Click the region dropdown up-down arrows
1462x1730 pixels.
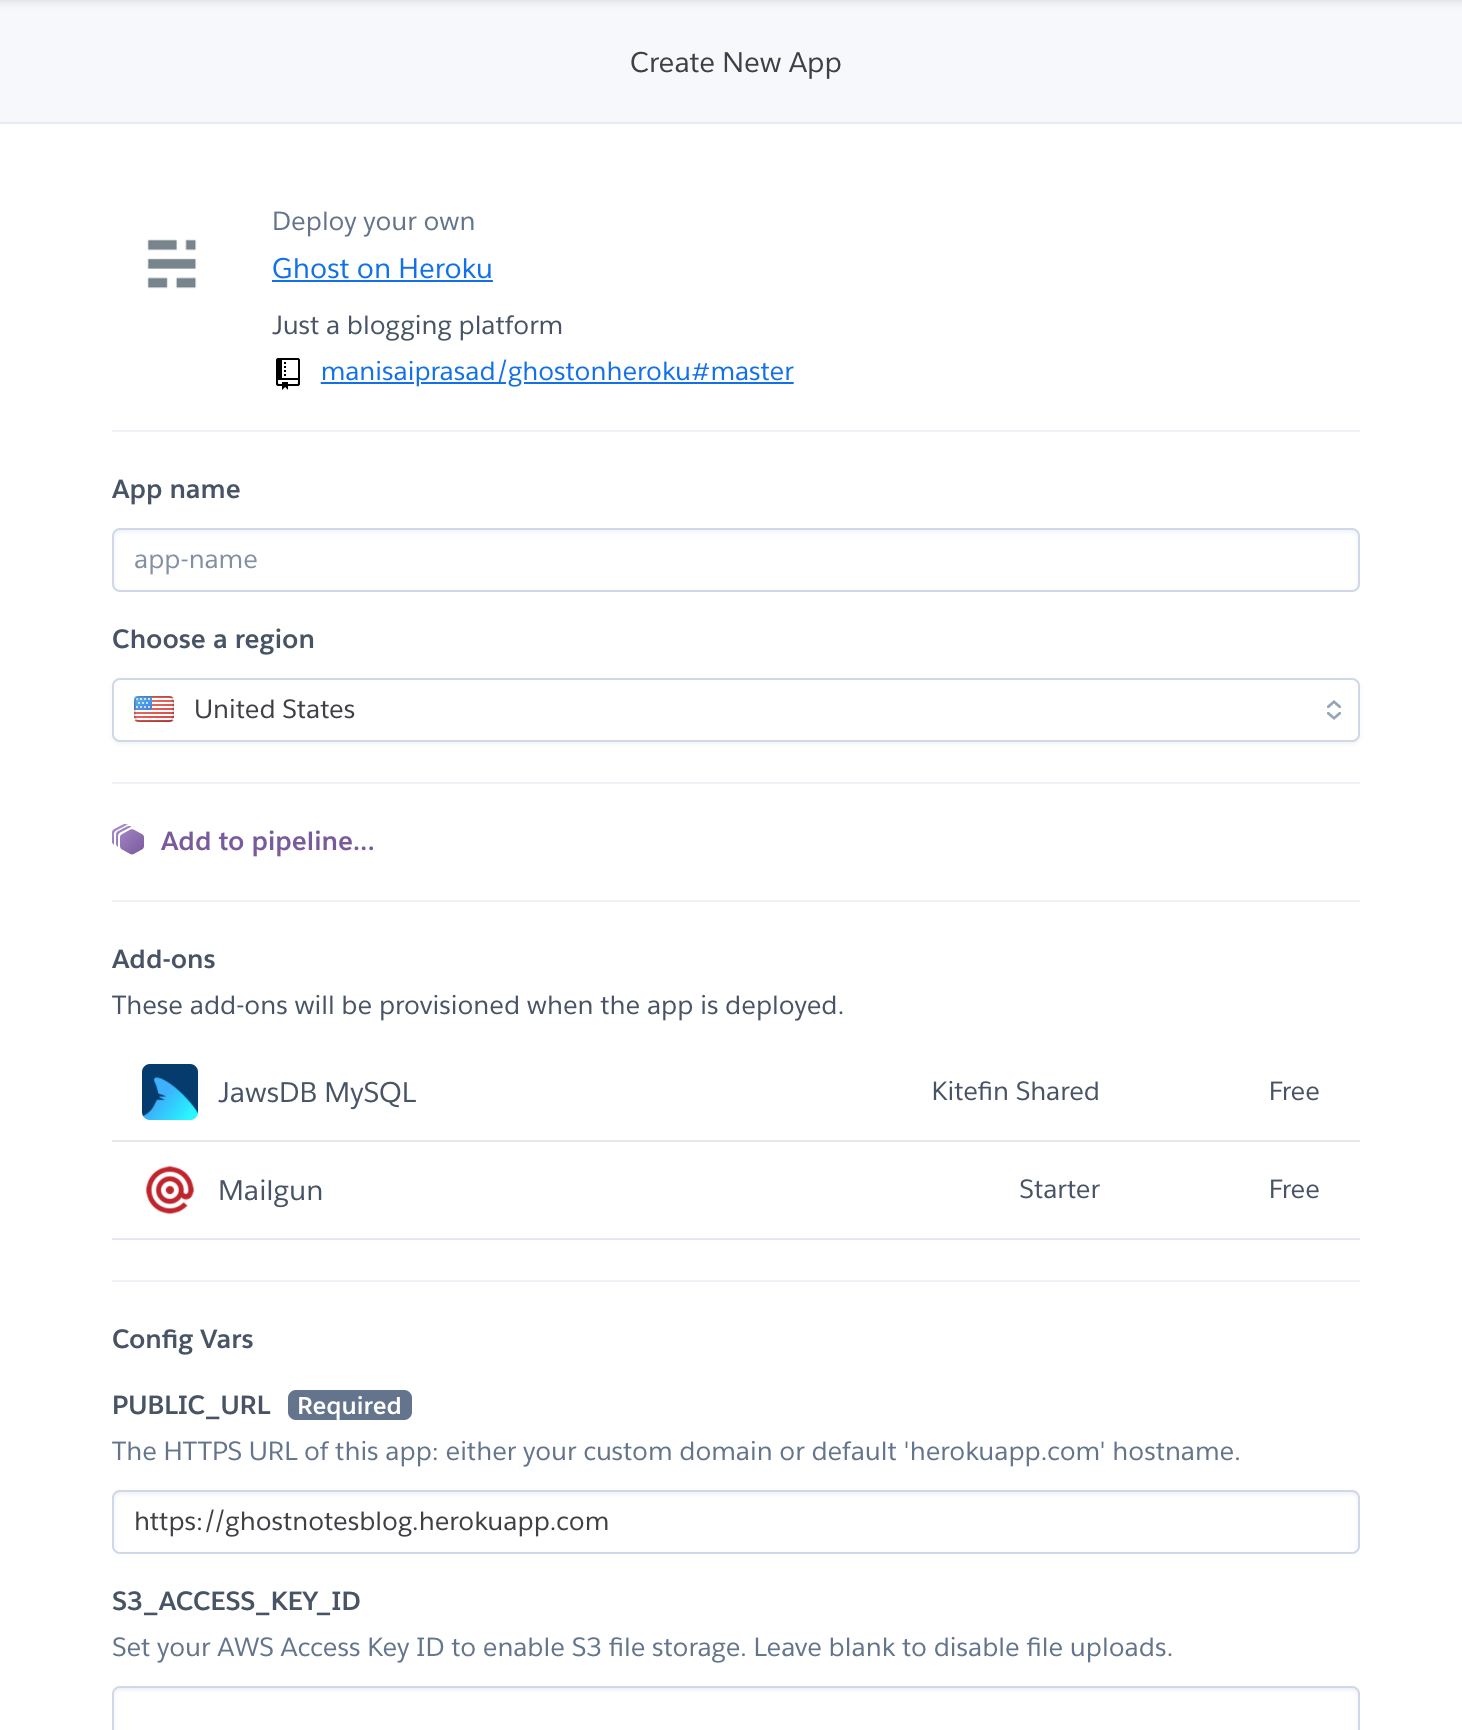(1333, 710)
